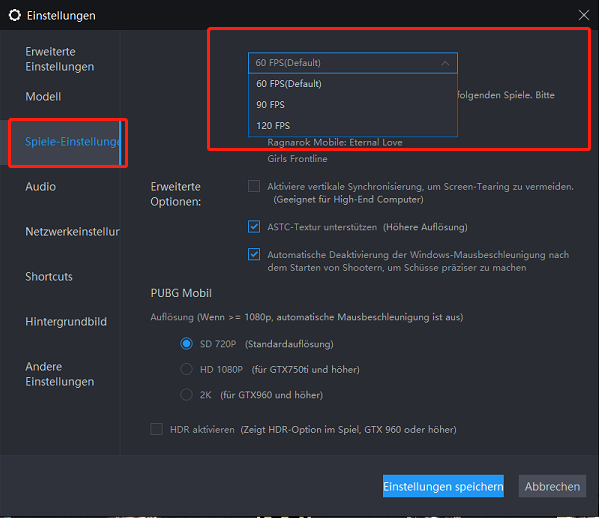Enable HDR aktivieren checkbox
The height and width of the screenshot is (518, 599).
pyautogui.click(x=157, y=429)
